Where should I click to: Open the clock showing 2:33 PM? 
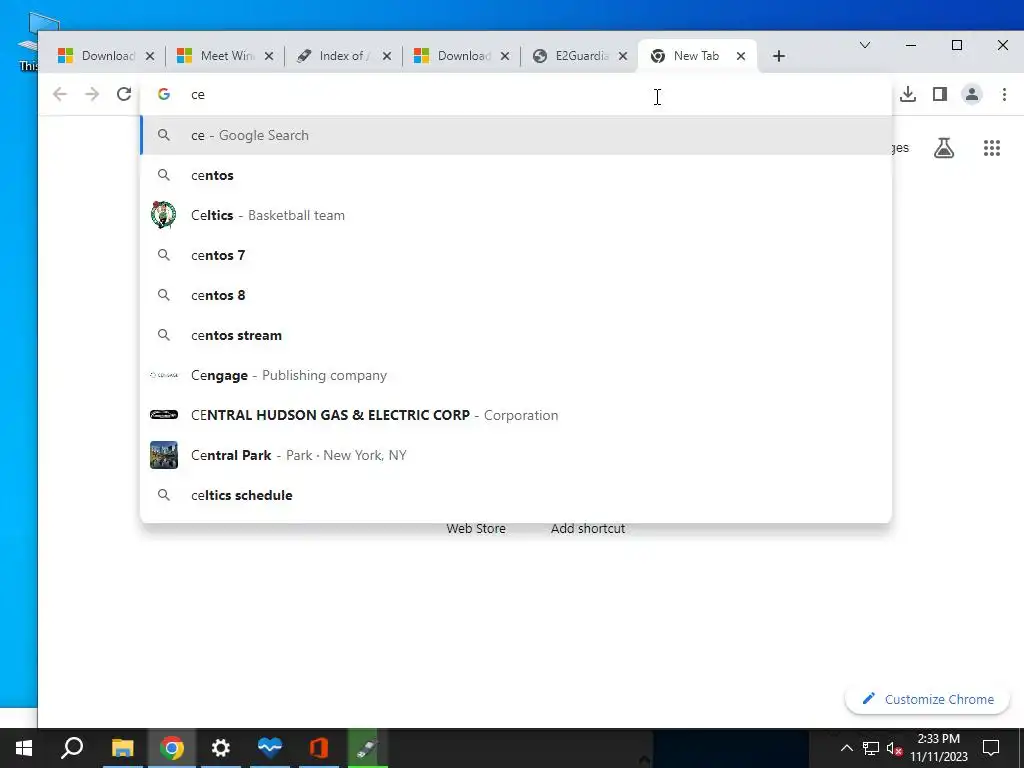click(939, 748)
